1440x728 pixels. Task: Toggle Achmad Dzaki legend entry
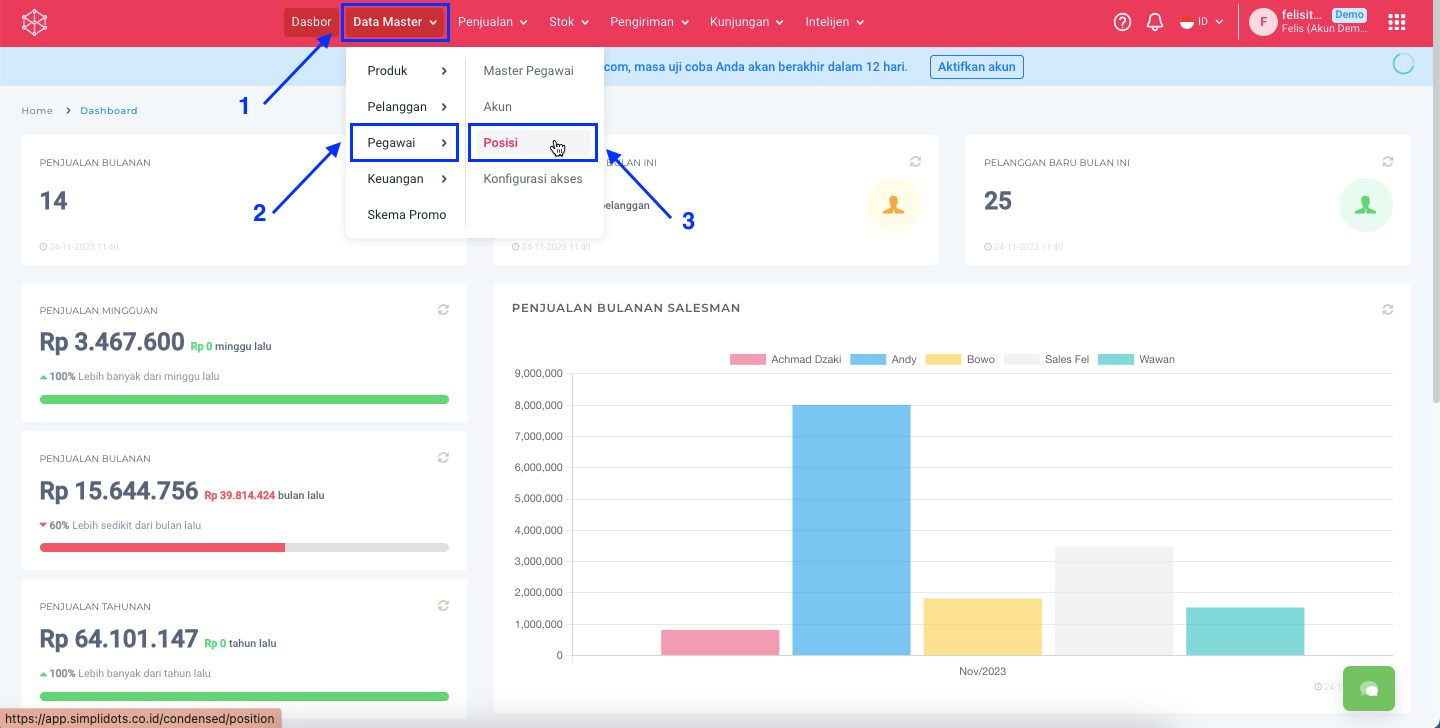[785, 359]
